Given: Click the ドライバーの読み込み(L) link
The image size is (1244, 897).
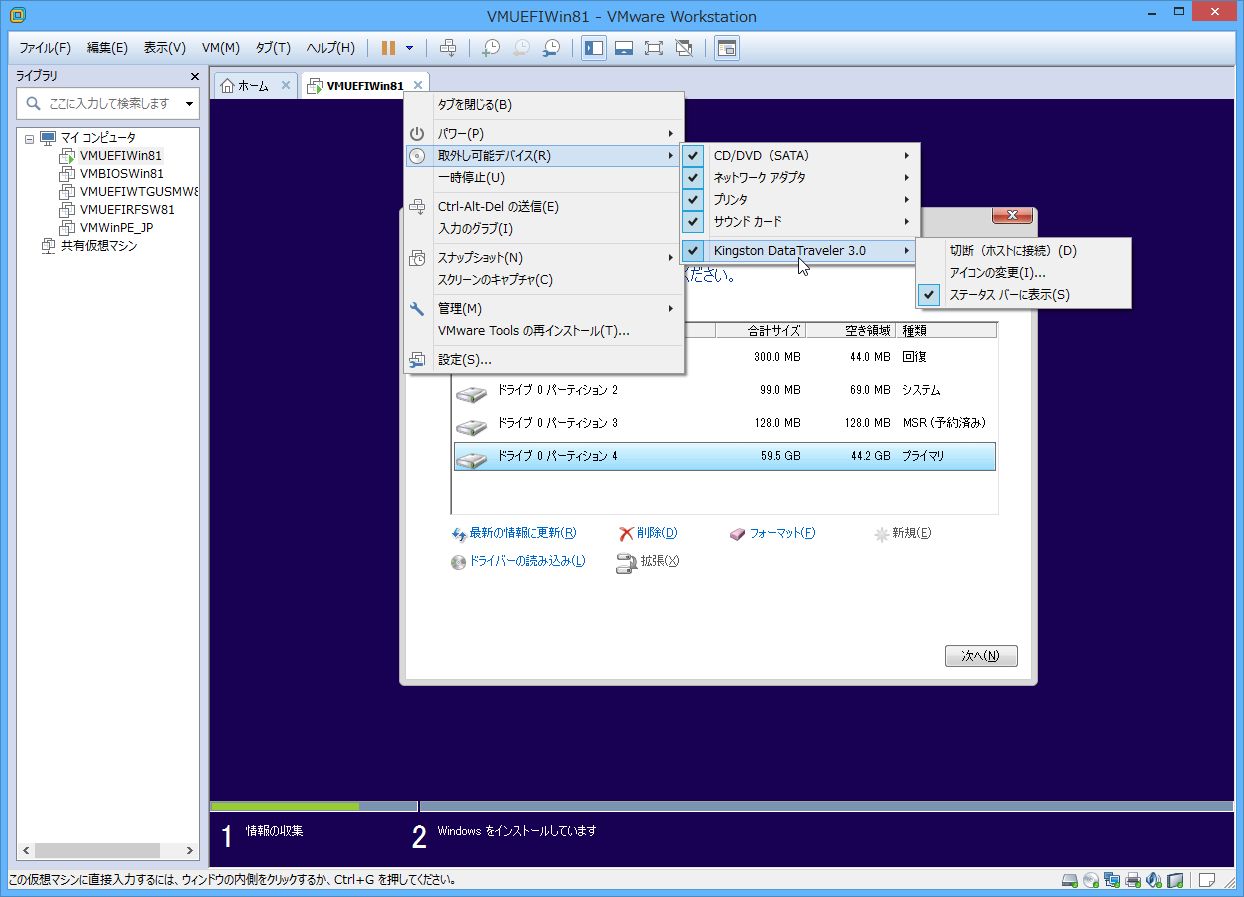Looking at the screenshot, I should point(527,562).
